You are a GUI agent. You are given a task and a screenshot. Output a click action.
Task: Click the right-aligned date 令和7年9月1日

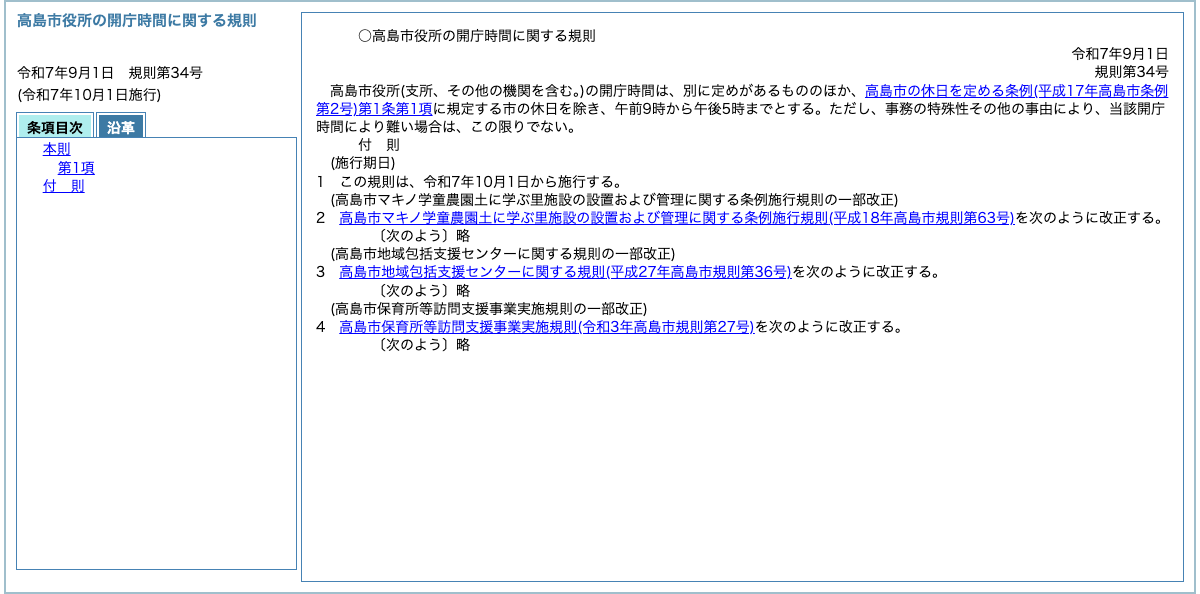(x=1120, y=54)
